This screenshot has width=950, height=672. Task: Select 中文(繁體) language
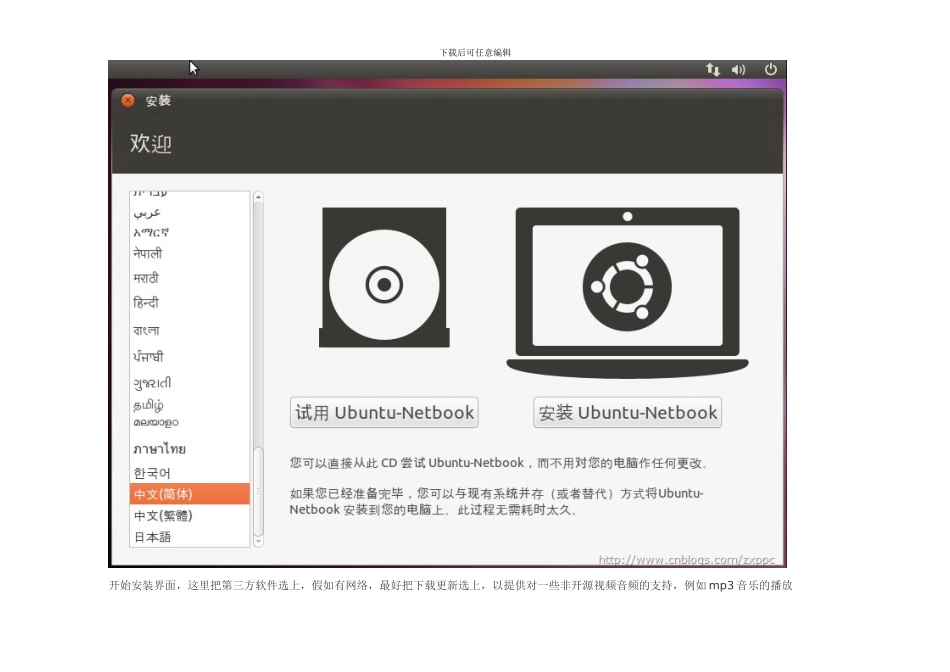[190, 516]
